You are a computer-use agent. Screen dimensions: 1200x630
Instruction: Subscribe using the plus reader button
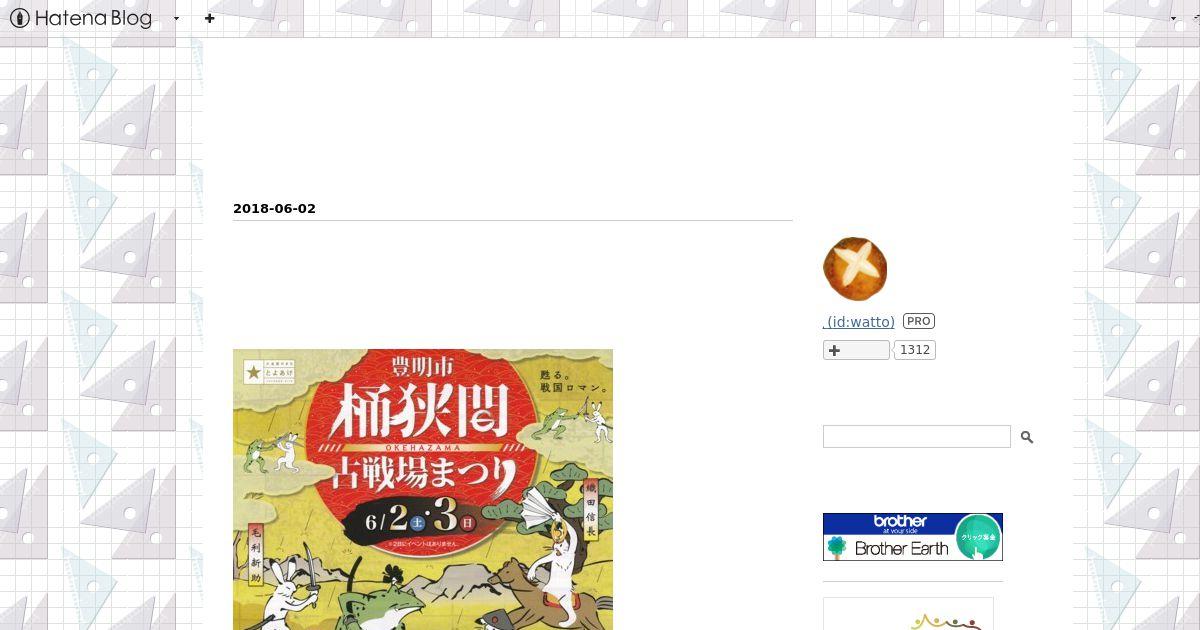click(x=856, y=350)
